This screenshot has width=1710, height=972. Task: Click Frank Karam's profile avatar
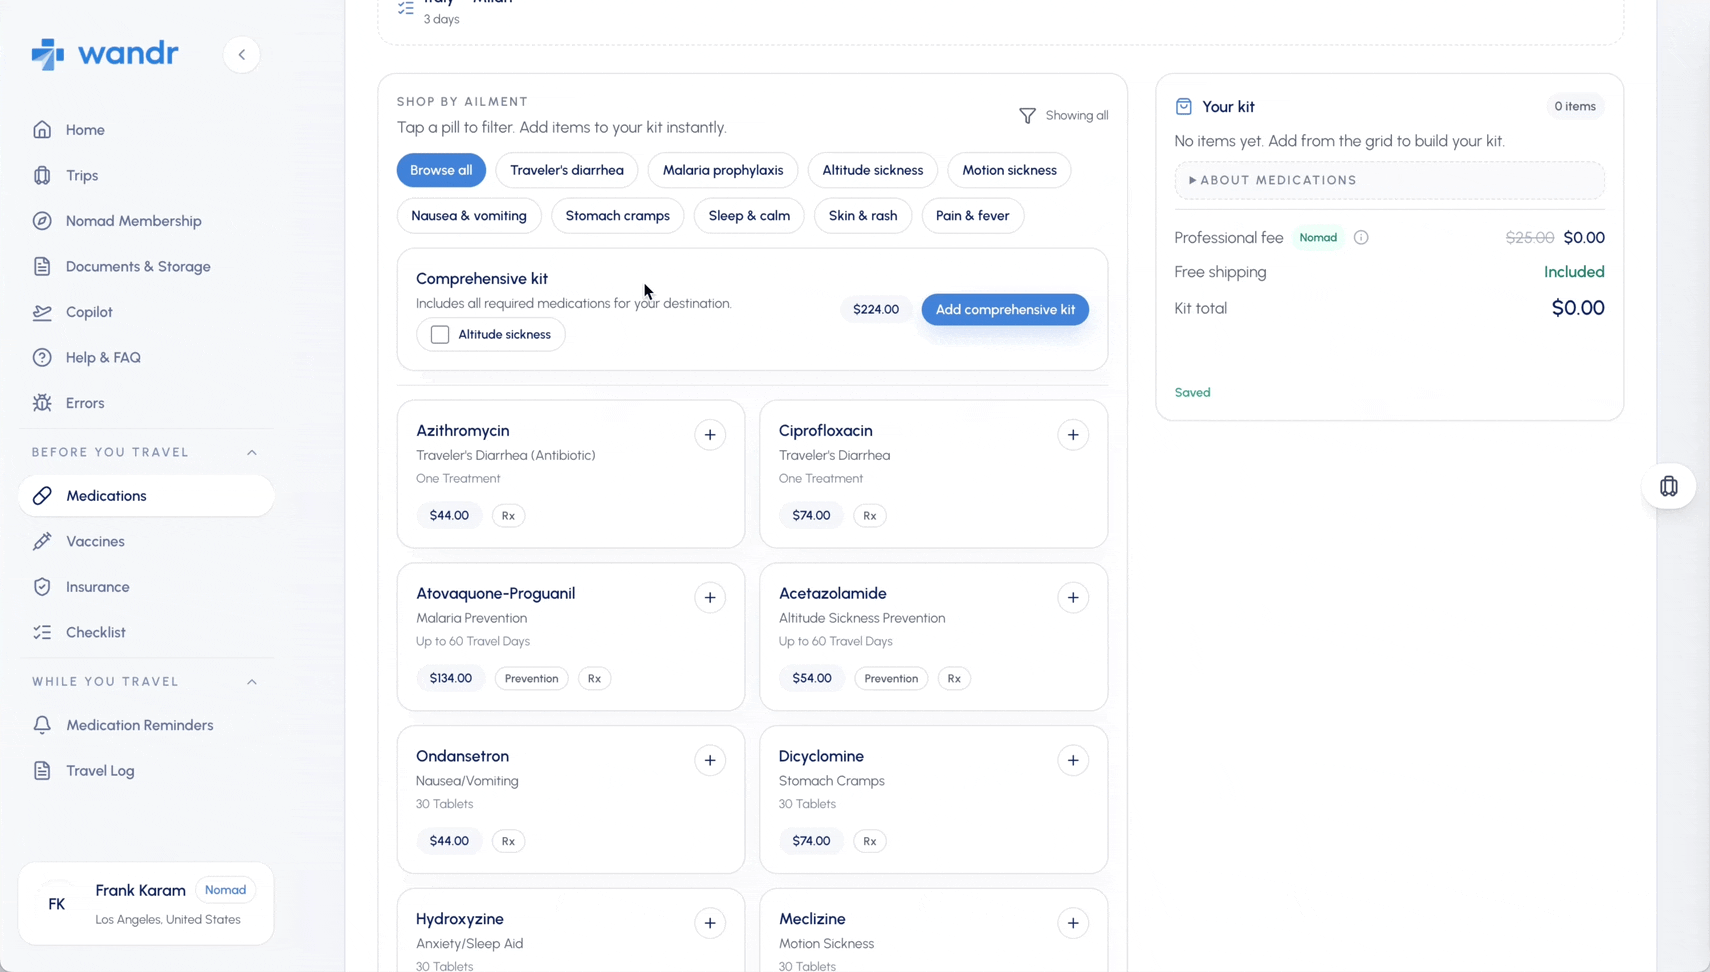(57, 903)
